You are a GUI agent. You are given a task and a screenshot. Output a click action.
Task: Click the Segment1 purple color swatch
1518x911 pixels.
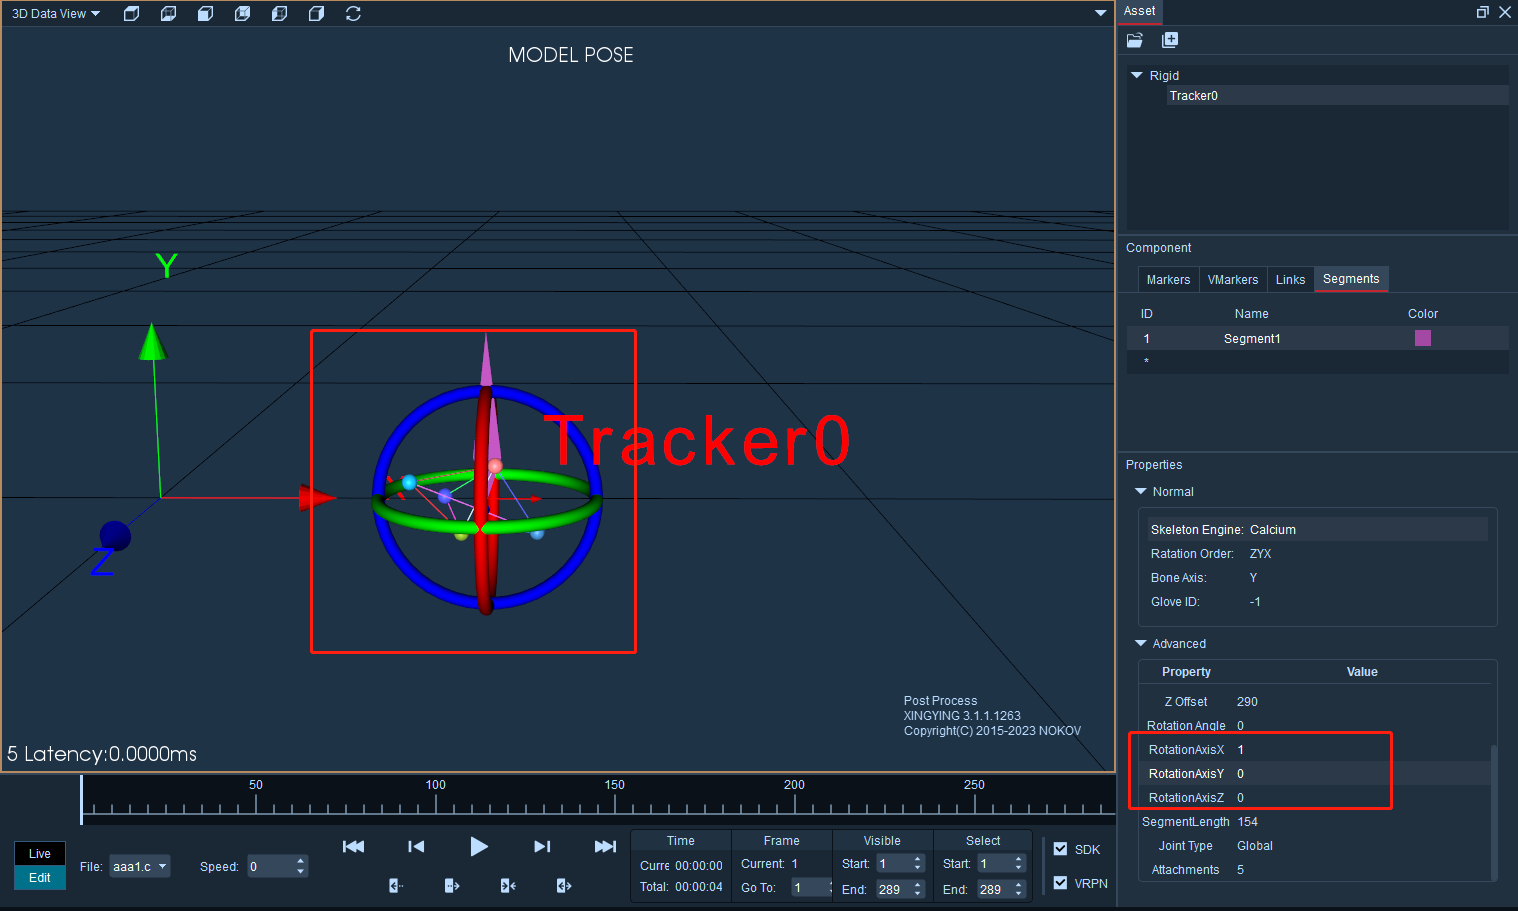pyautogui.click(x=1423, y=338)
